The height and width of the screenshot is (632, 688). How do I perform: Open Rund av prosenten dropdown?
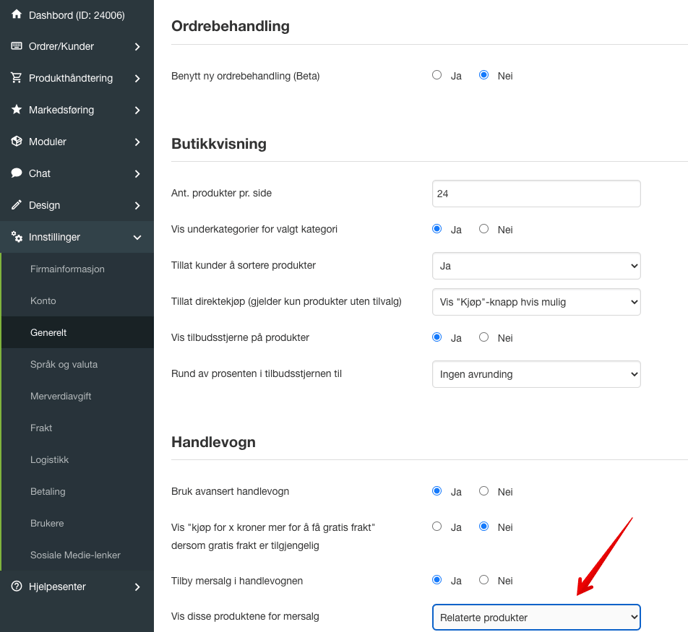click(536, 374)
